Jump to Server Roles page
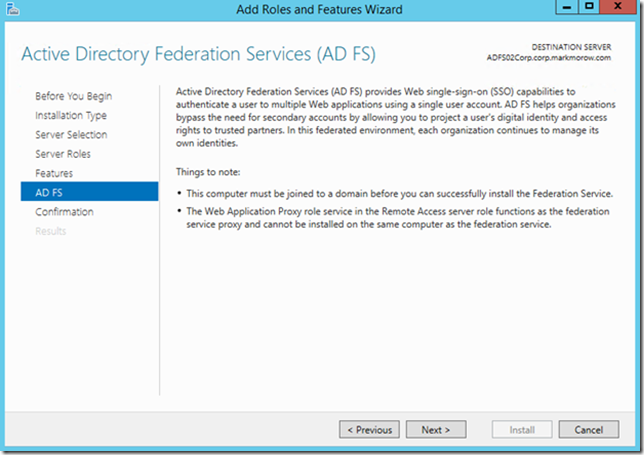 (x=63, y=154)
